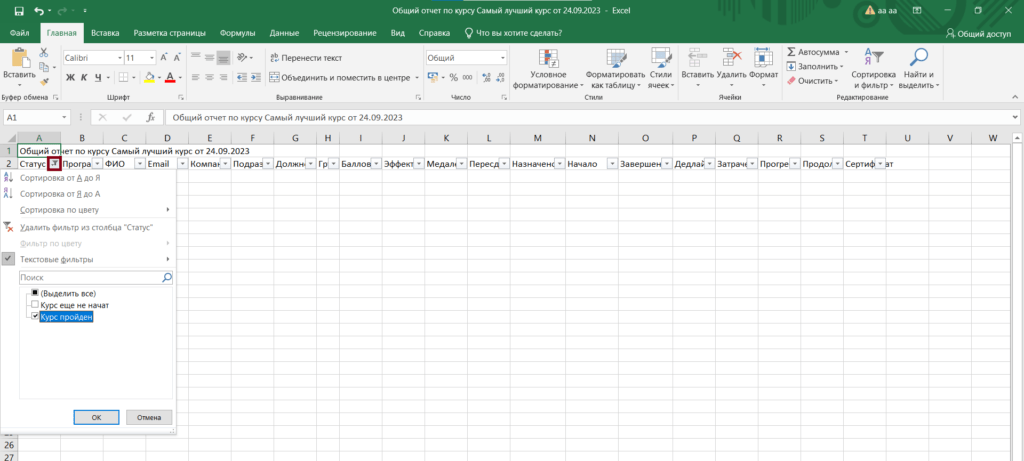The width and height of the screenshot is (1024, 461).
Task: Click the Очистить clear button
Action: (x=812, y=81)
